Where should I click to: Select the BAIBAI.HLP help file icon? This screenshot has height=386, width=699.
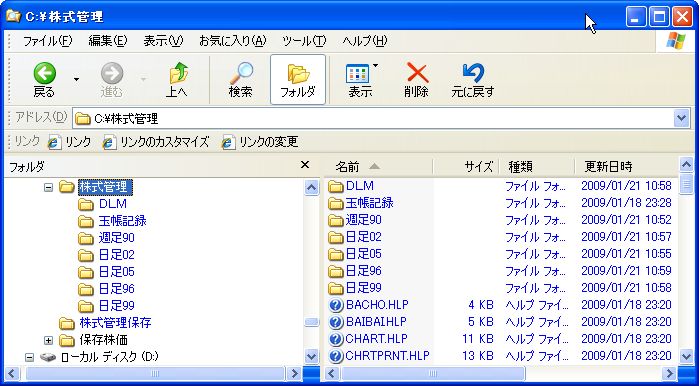[x=336, y=322]
